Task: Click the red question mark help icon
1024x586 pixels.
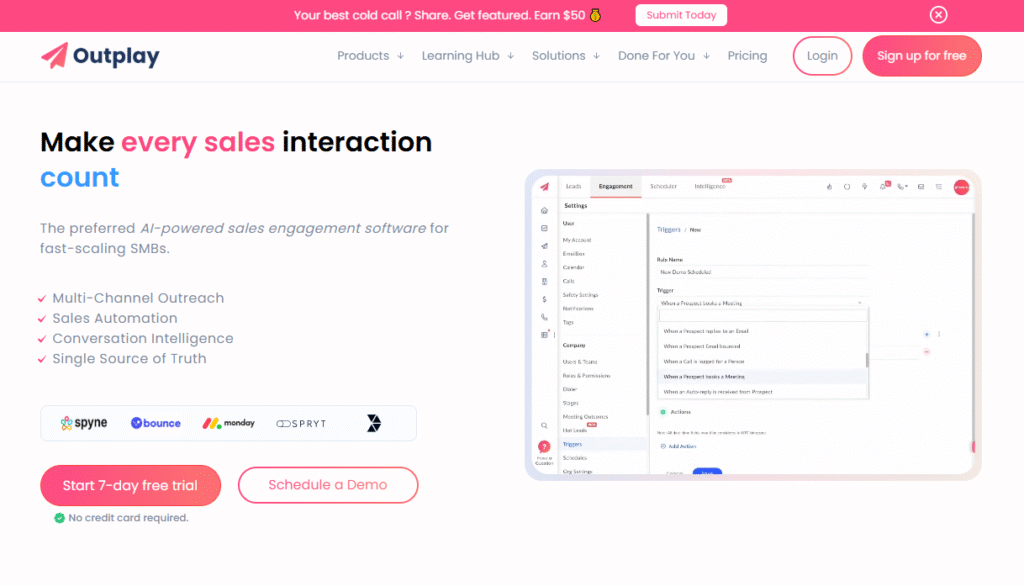Action: pos(544,447)
